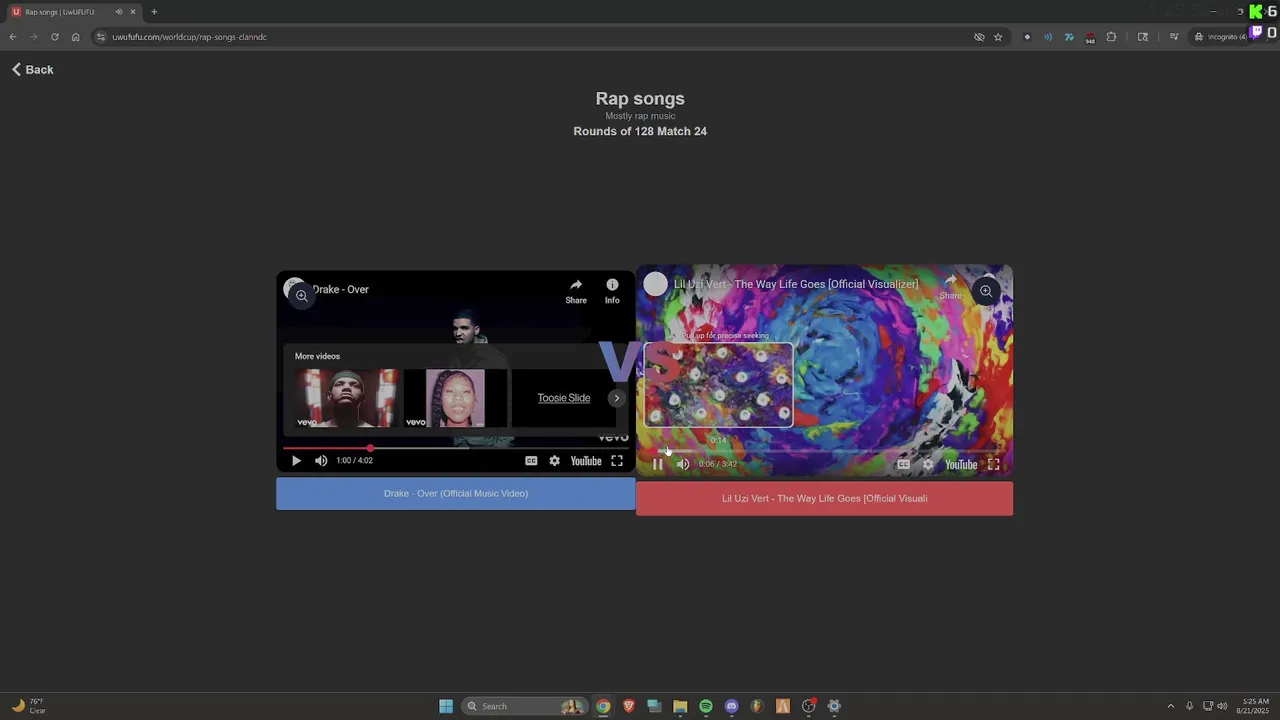
Task: Seek the Lil Uzi Vert video progress bar
Action: click(825, 451)
